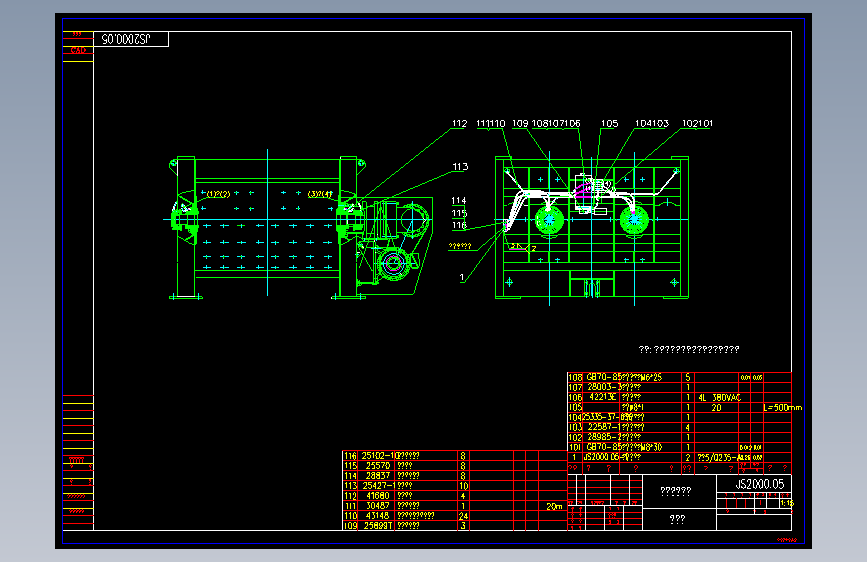Select callout label 109 above the right view

[520, 123]
